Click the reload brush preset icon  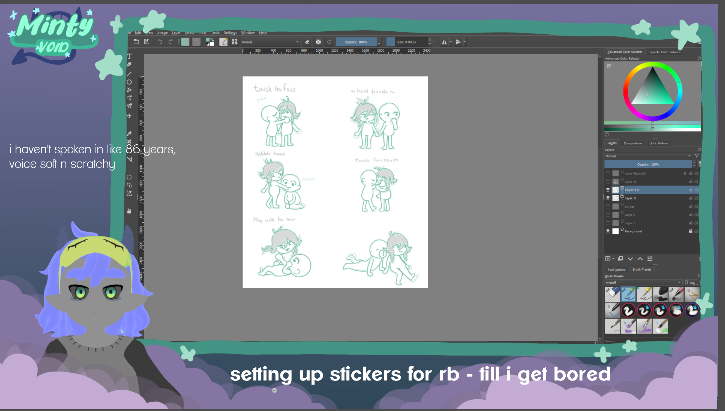click(x=329, y=42)
